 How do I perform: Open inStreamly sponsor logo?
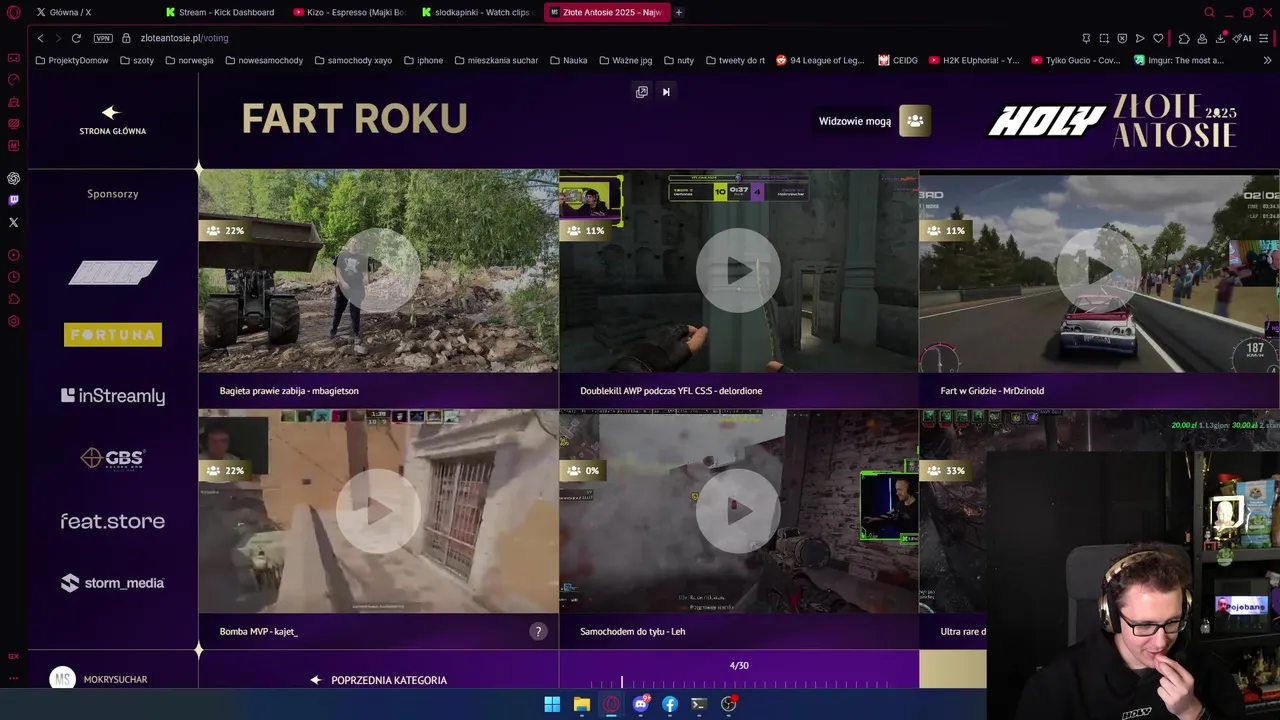(113, 396)
